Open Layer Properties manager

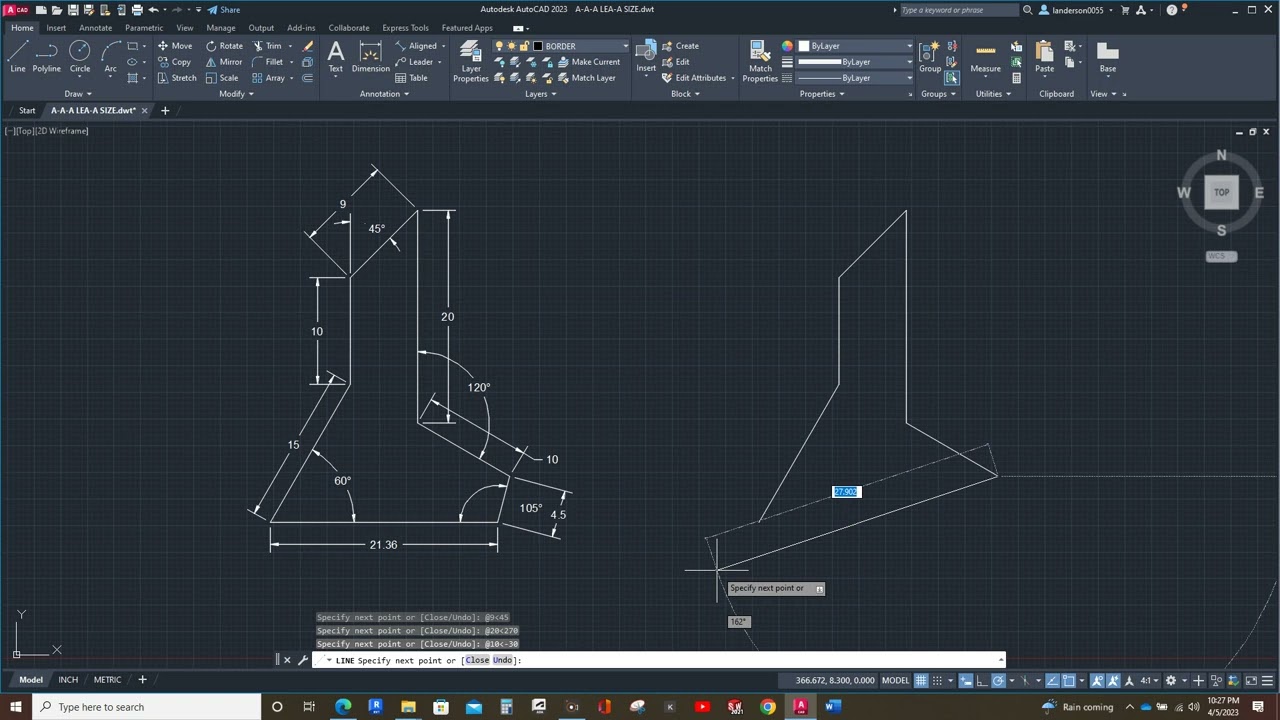(471, 60)
